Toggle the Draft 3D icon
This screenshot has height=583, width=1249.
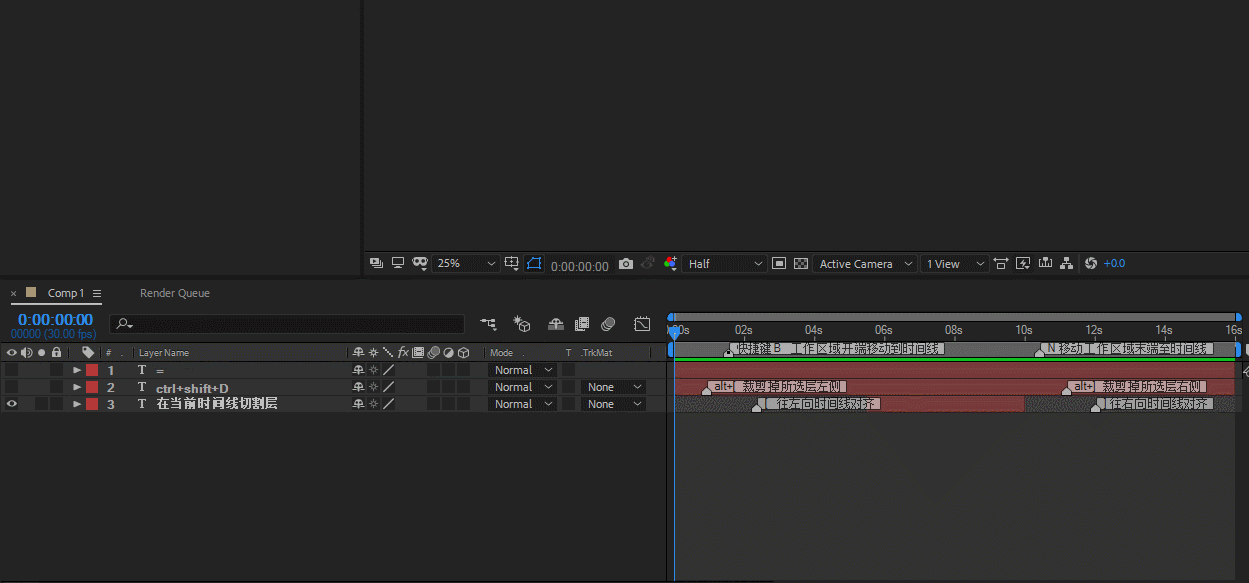[x=521, y=324]
